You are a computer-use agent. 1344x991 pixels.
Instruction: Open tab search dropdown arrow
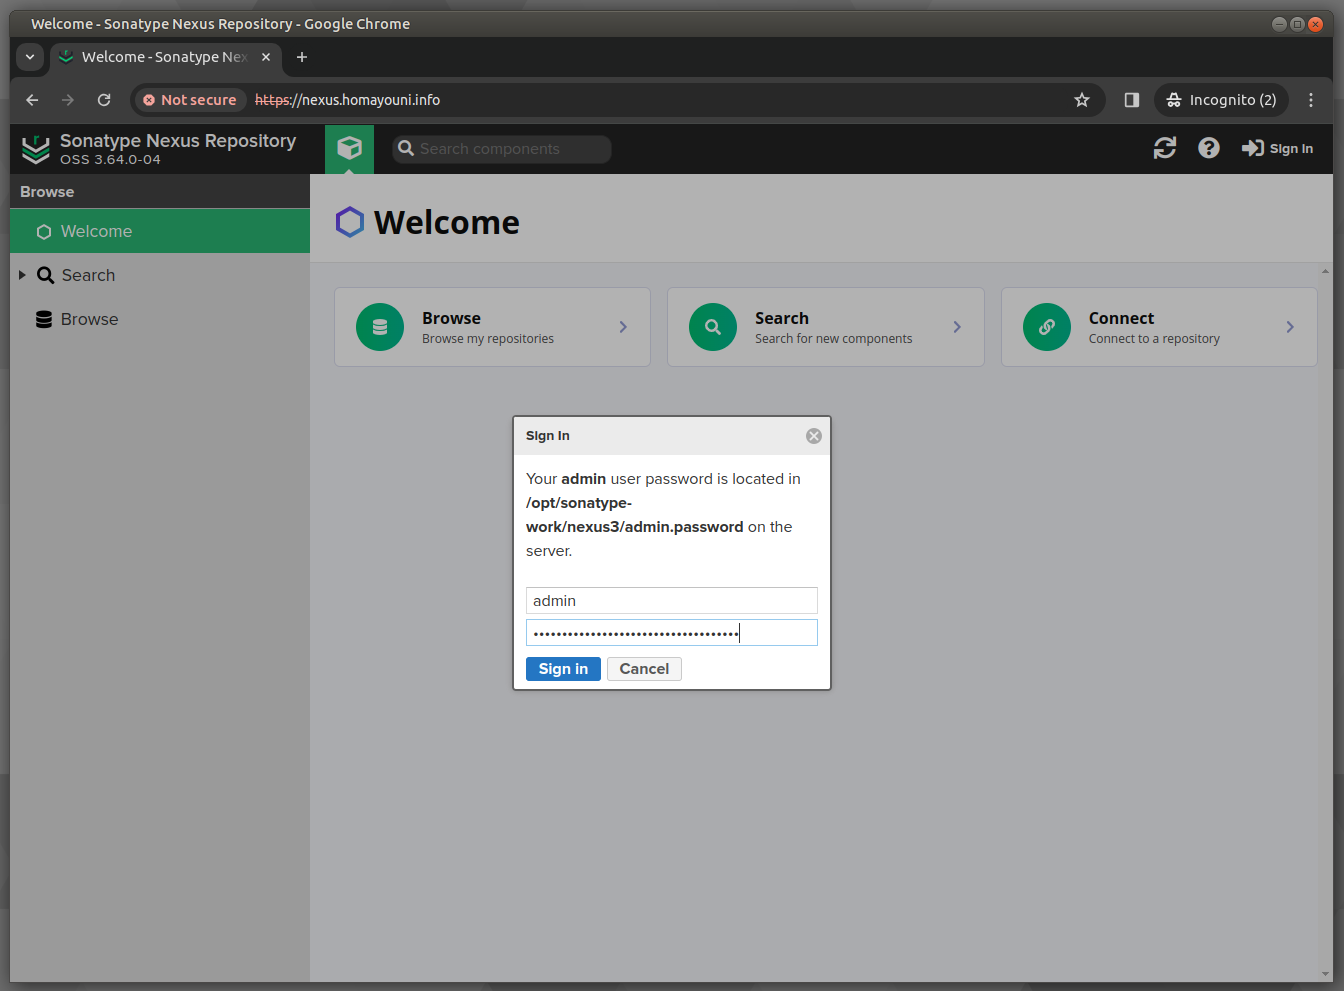pyautogui.click(x=30, y=57)
